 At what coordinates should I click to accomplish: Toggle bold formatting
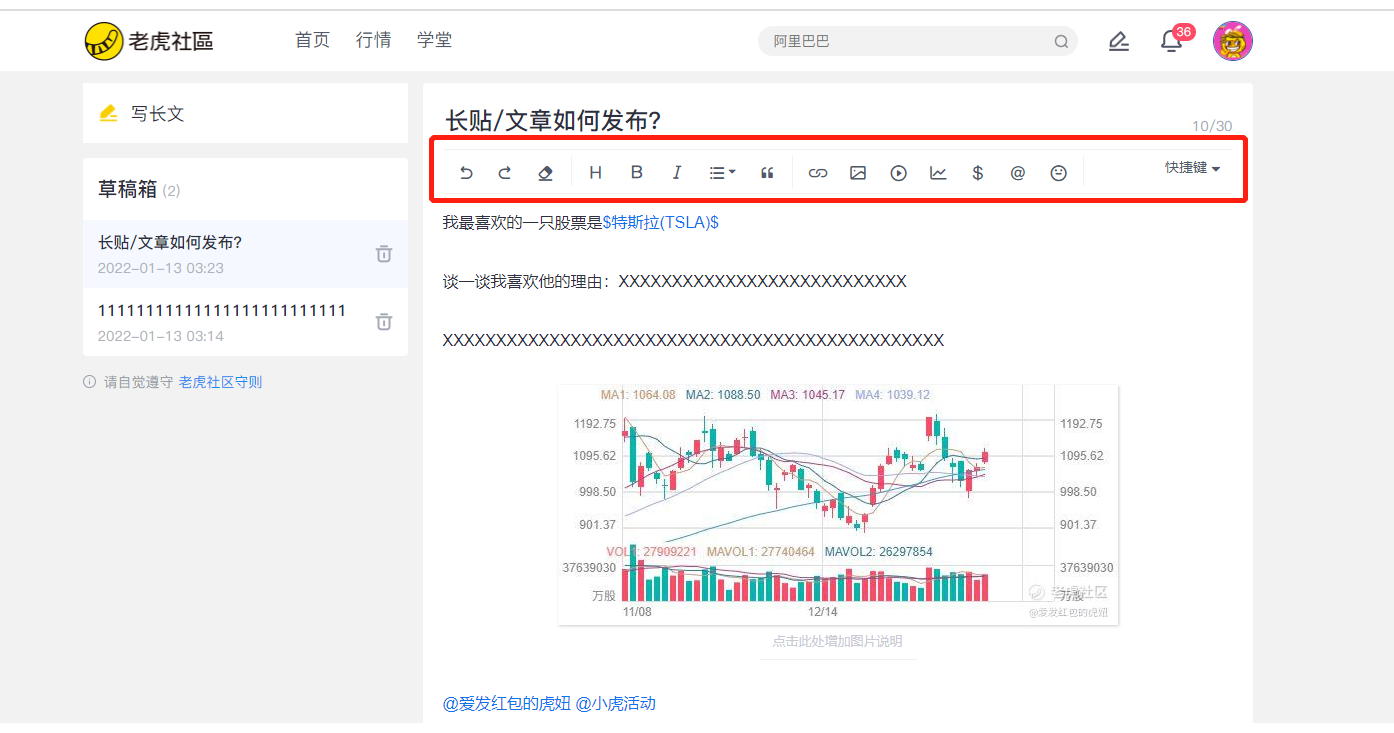click(x=636, y=172)
